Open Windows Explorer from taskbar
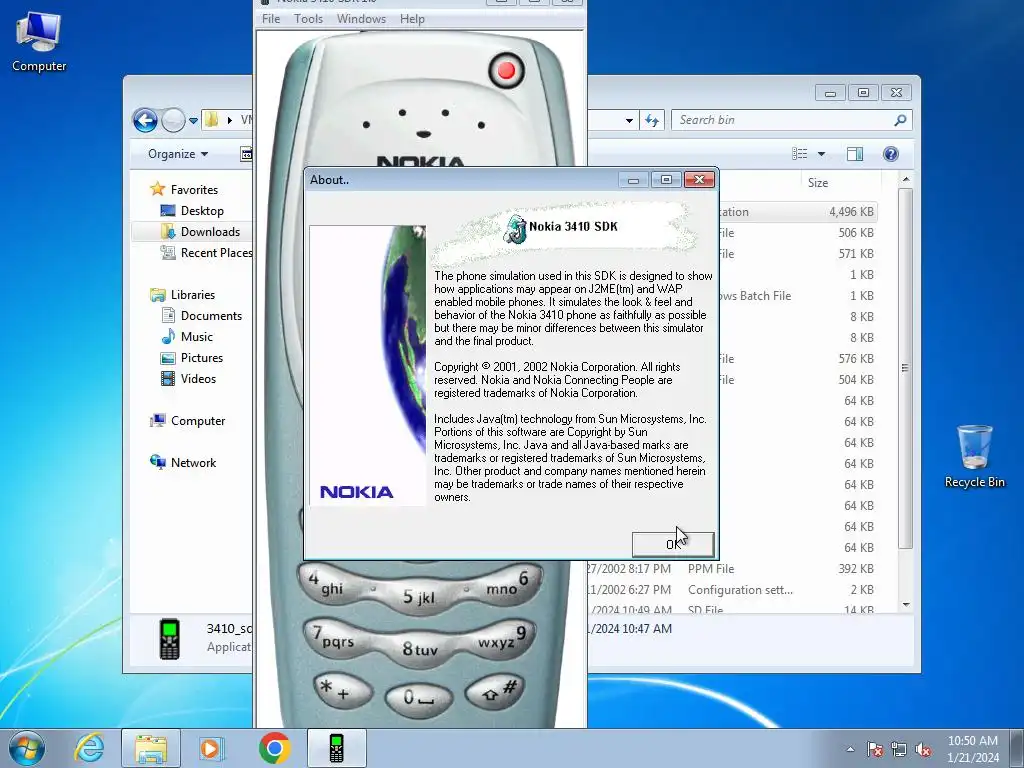This screenshot has height=768, width=1024. (x=151, y=748)
